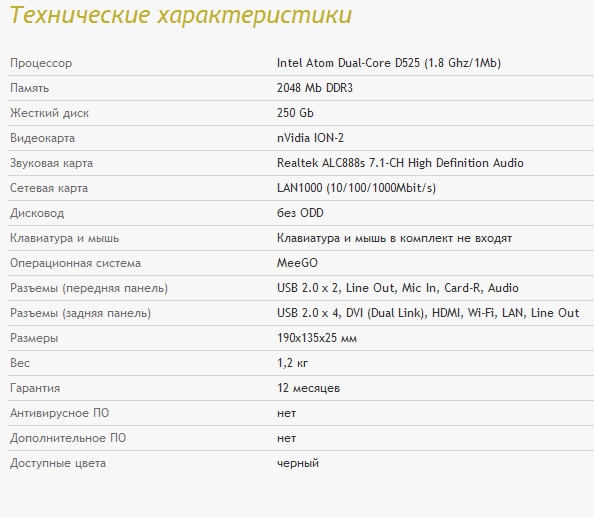Image resolution: width=594 pixels, height=518 pixels.
Task: Select the label 'Память'
Action: tap(30, 88)
